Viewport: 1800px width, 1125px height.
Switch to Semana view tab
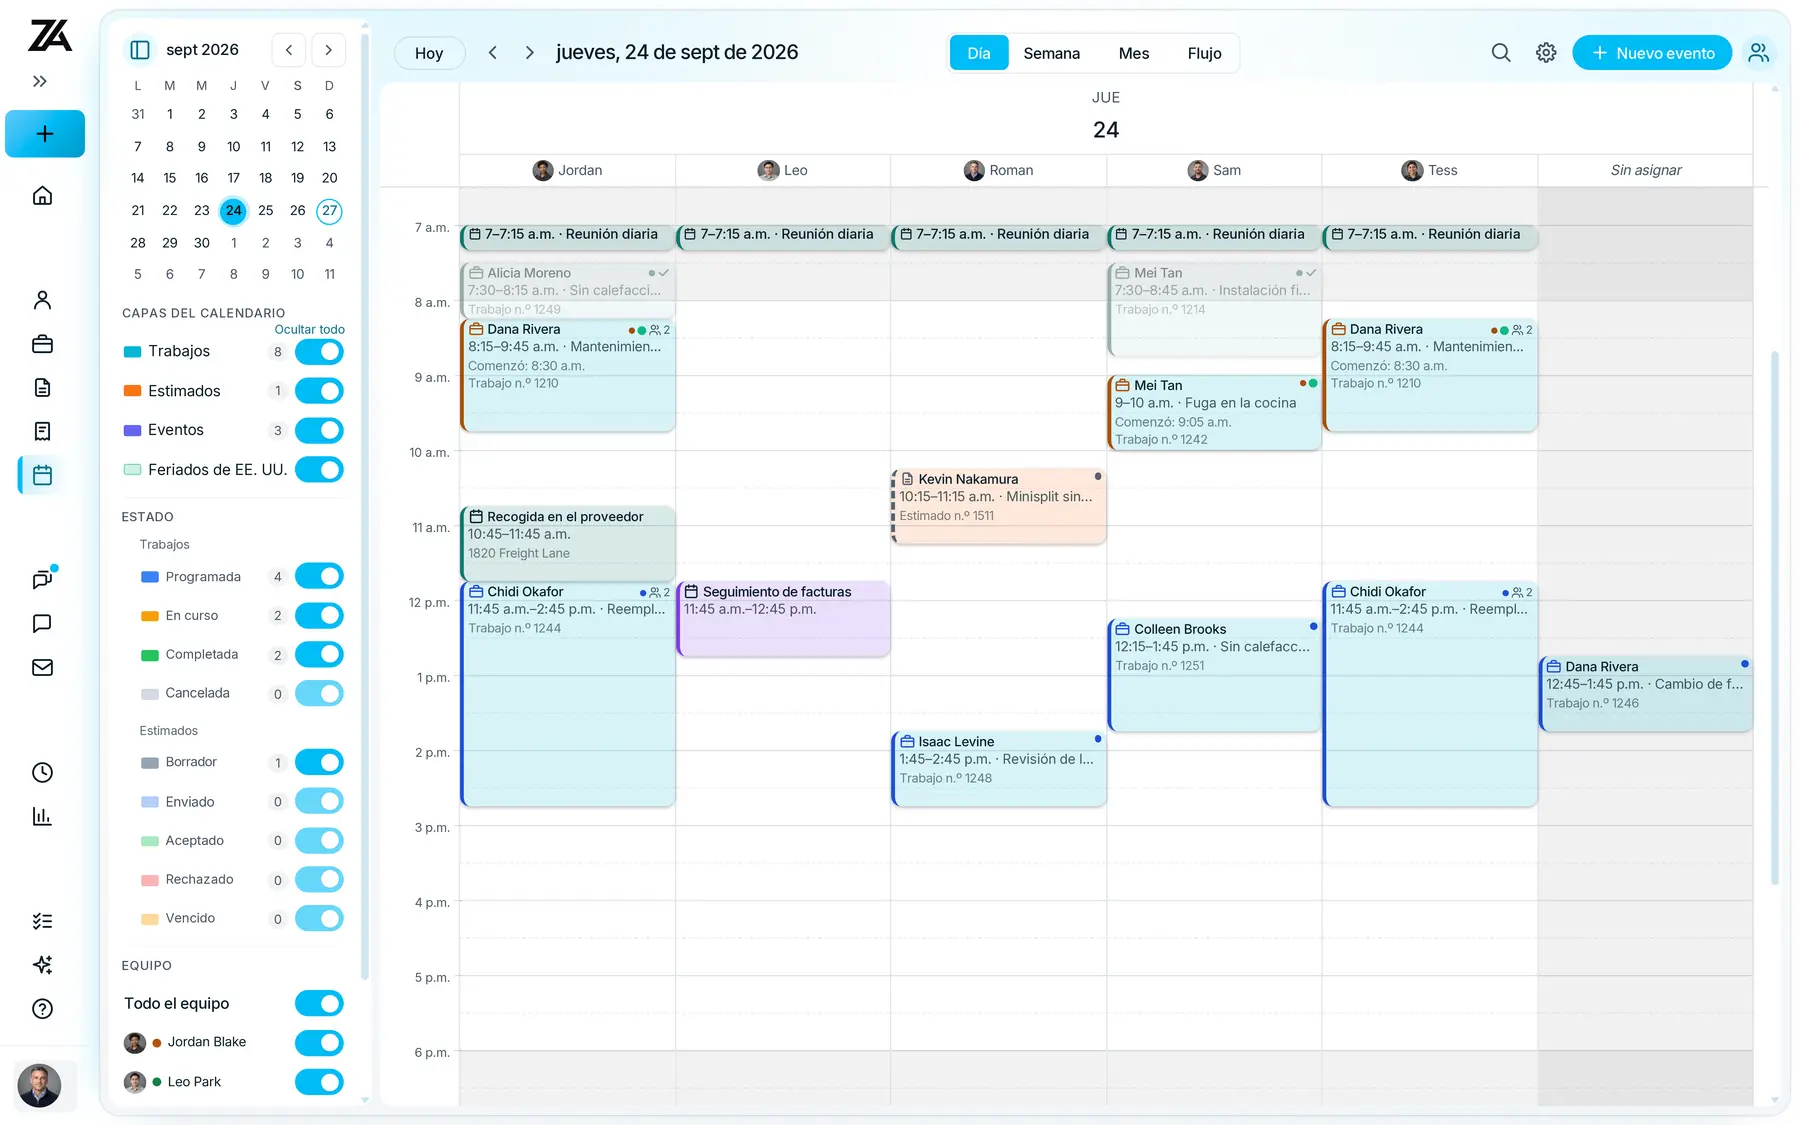(x=1051, y=53)
